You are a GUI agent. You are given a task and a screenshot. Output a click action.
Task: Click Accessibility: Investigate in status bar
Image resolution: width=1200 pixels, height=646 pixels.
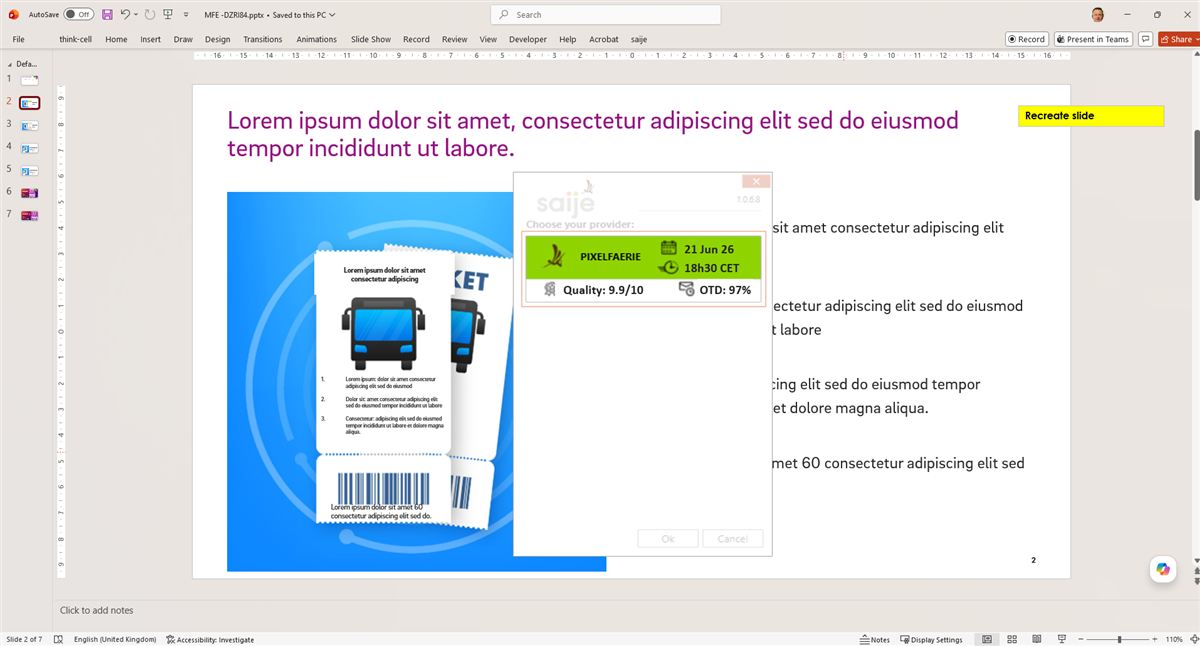pyautogui.click(x=210, y=639)
